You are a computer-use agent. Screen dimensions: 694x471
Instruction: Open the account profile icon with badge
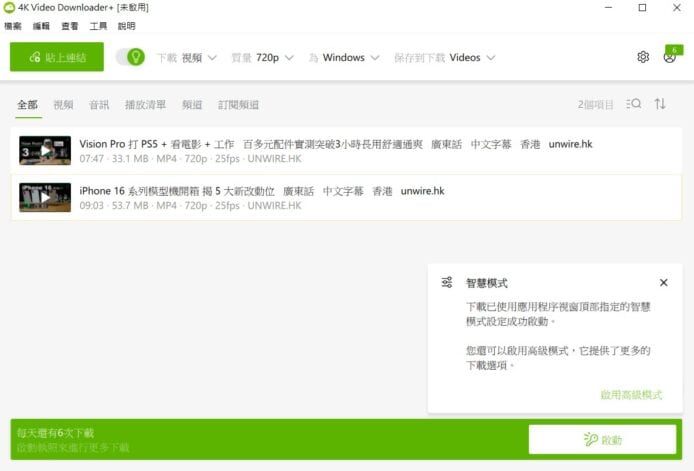(x=671, y=56)
